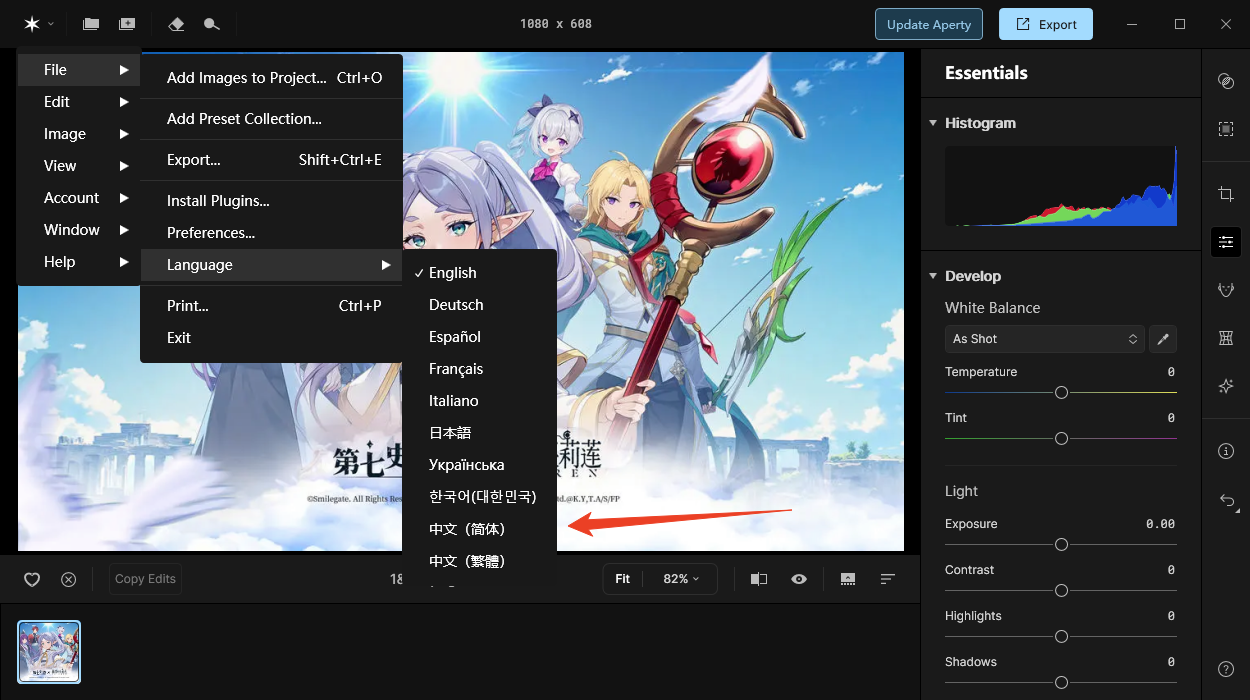Open the info panel icon in sidebar
Viewport: 1250px width, 700px height.
click(x=1226, y=451)
